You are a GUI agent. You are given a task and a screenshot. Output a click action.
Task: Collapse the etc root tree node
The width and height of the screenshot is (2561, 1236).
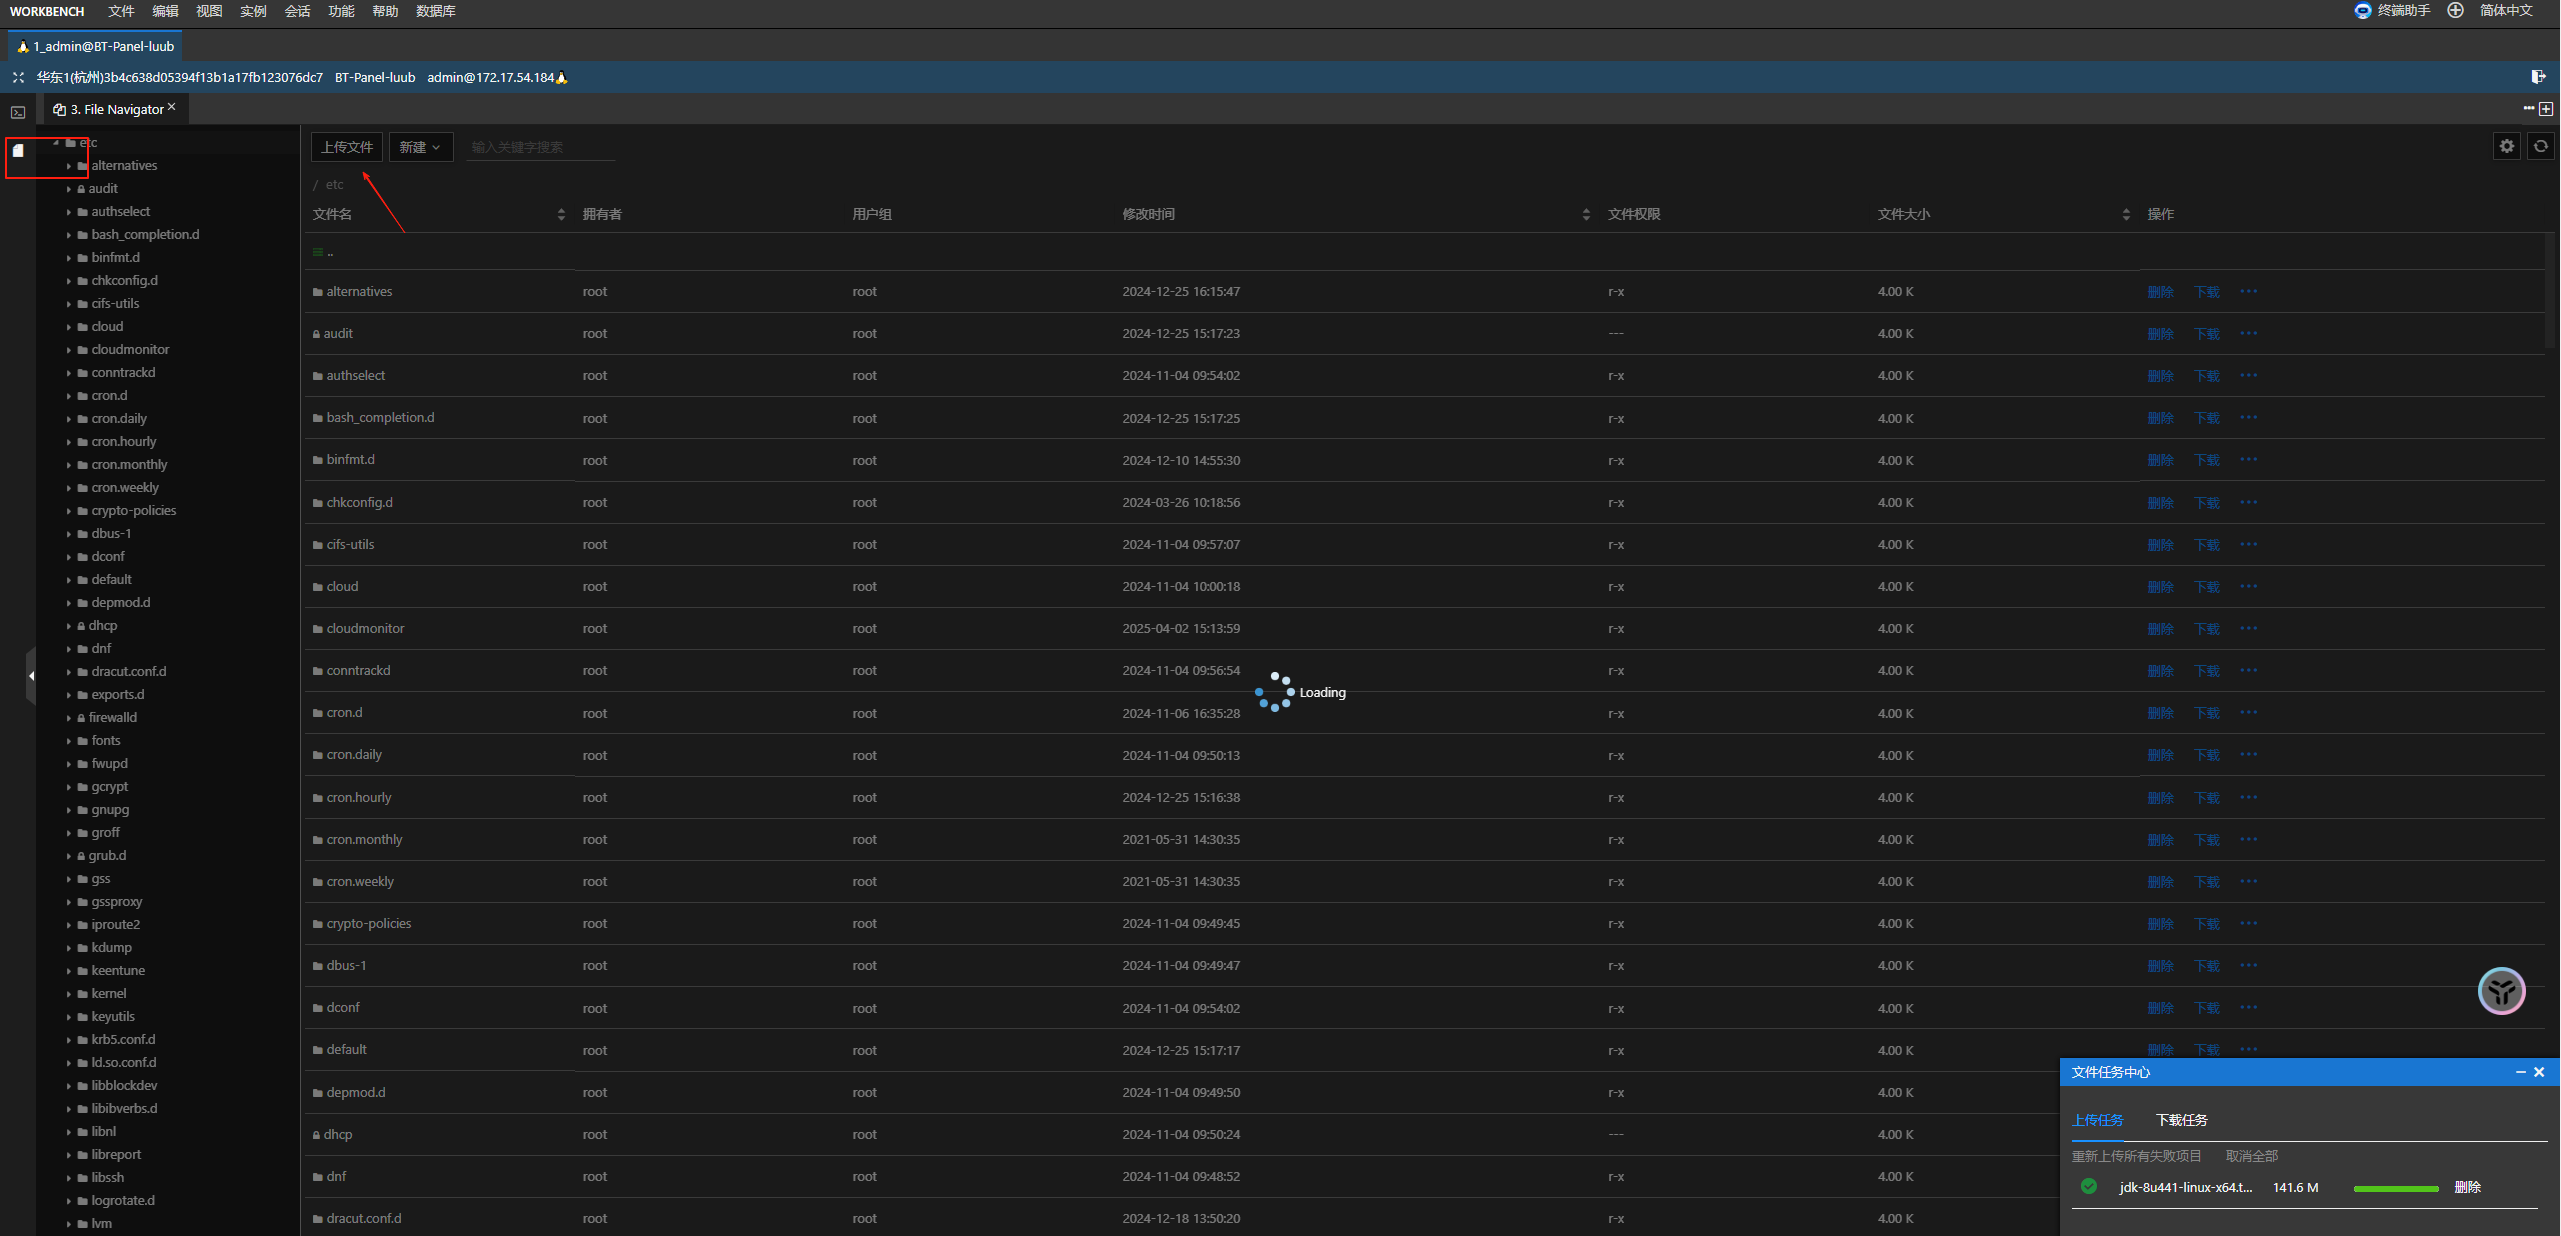pyautogui.click(x=57, y=143)
